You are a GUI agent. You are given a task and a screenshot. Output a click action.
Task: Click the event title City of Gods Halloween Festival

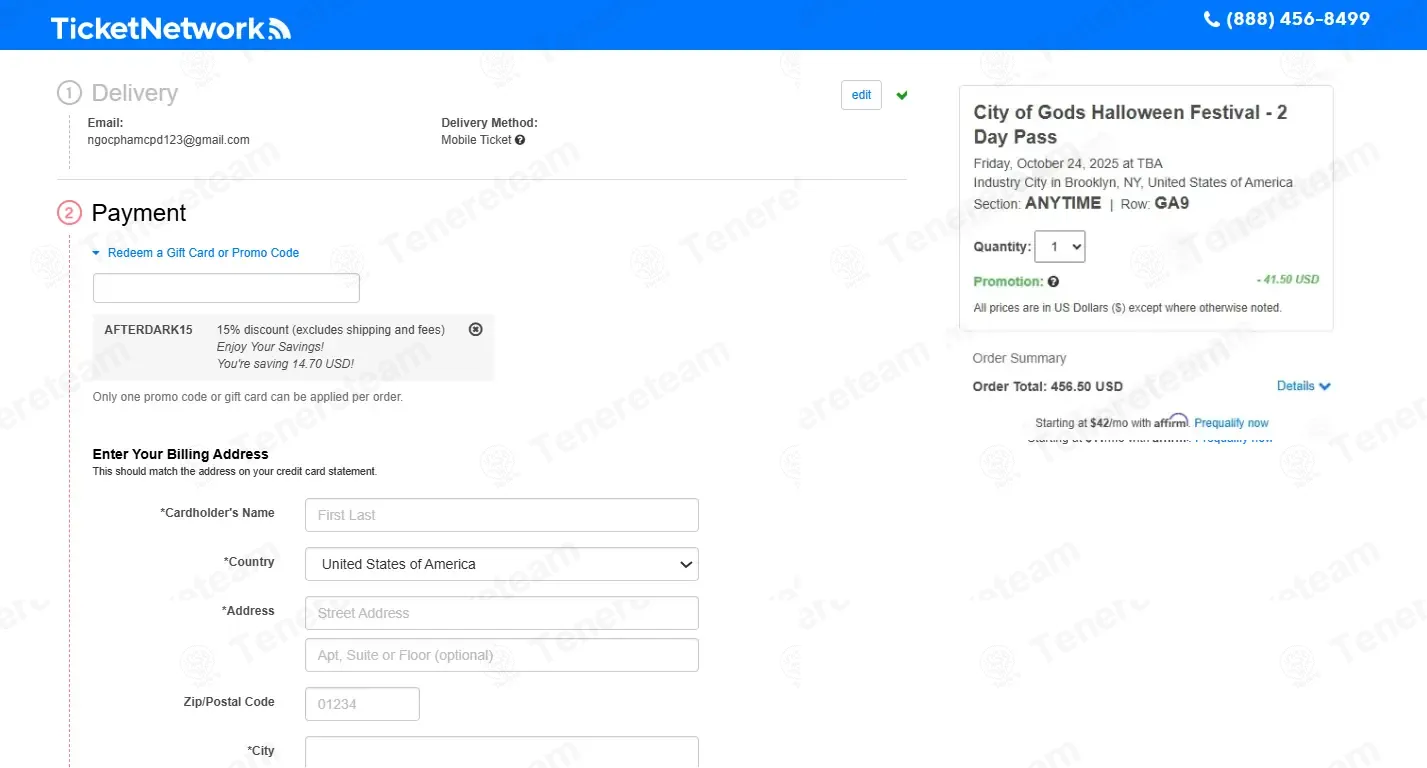(x=1131, y=125)
